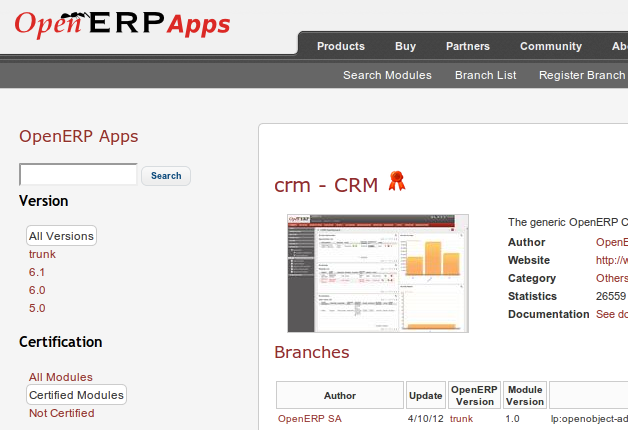Screen dimensions: 628x430
Task: Click the Search button
Action: click(x=166, y=176)
